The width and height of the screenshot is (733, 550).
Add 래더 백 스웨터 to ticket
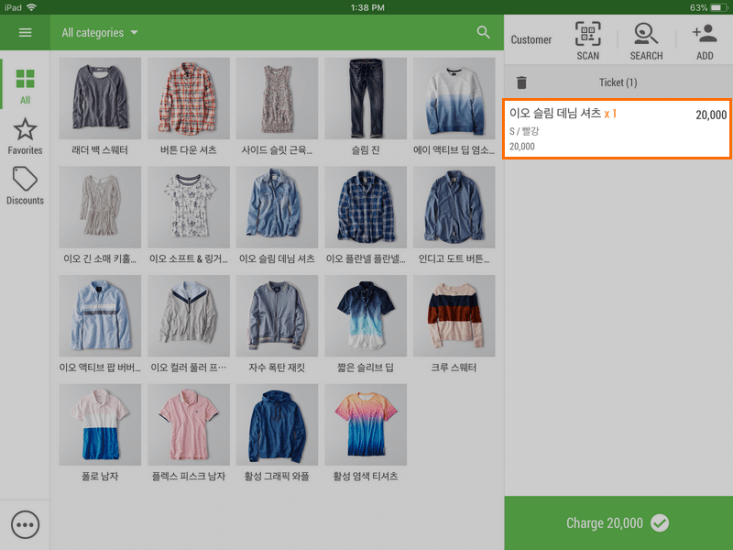pos(100,107)
